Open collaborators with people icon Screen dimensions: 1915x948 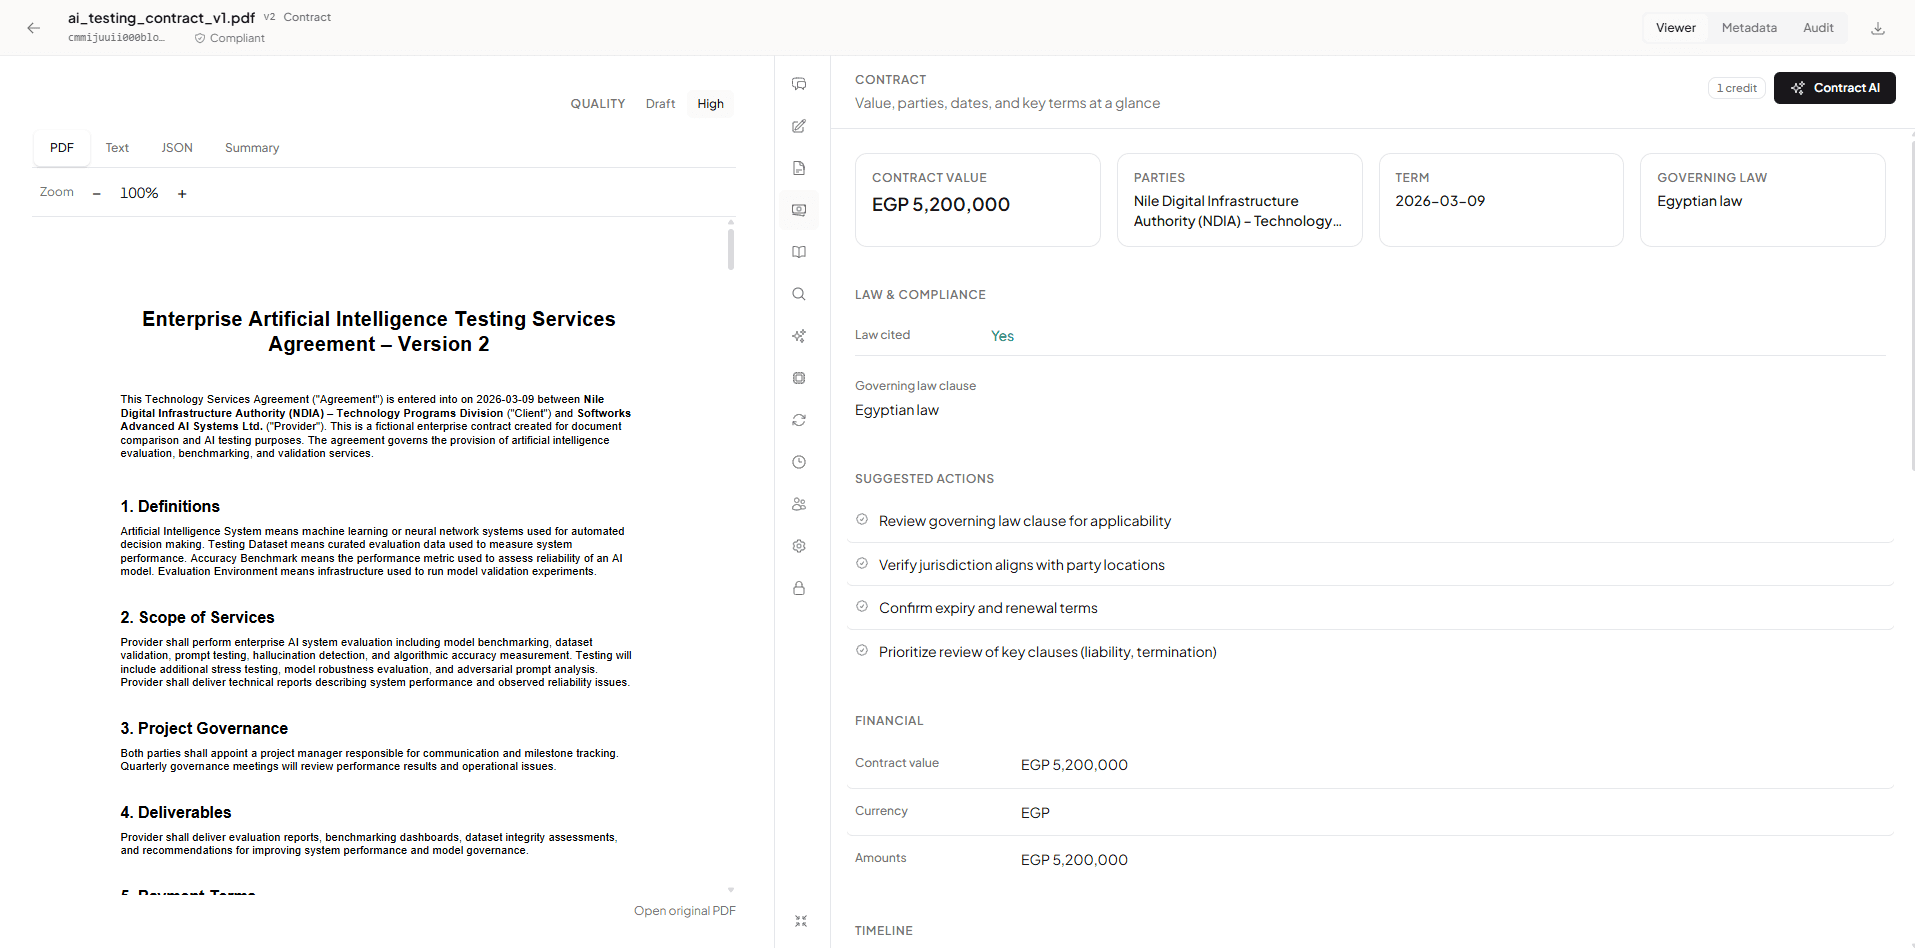click(798, 503)
